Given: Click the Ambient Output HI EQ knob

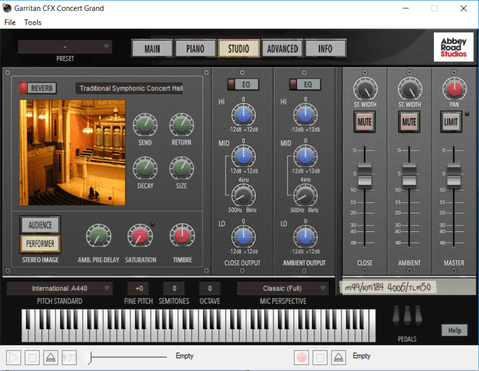Looking at the screenshot, I should point(305,115).
